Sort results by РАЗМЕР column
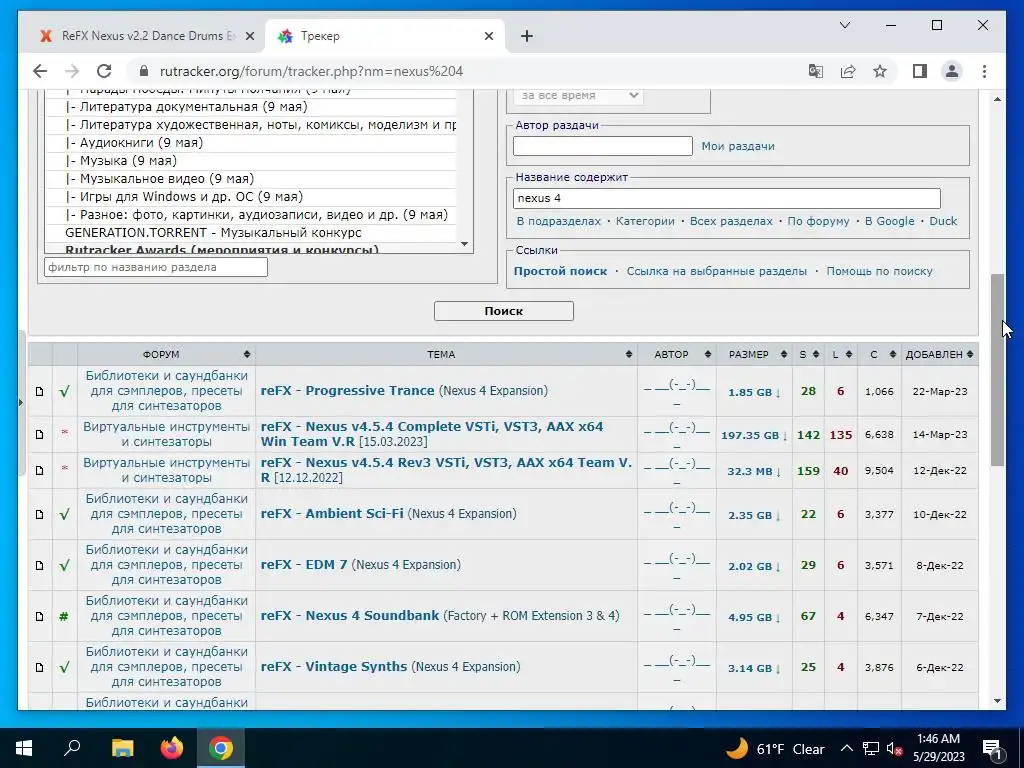Image resolution: width=1024 pixels, height=768 pixels. click(x=754, y=354)
